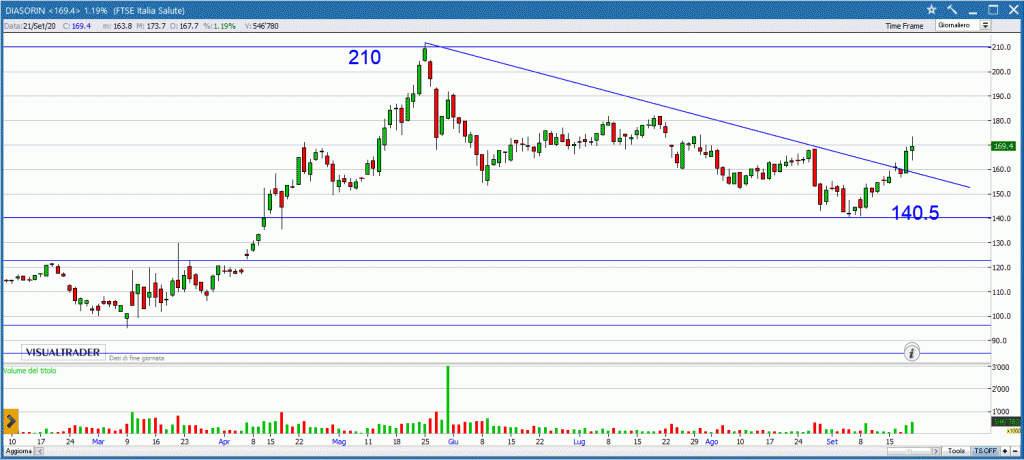Click the 100.0 price axis label
The height and width of the screenshot is (460, 1024).
[1003, 316]
